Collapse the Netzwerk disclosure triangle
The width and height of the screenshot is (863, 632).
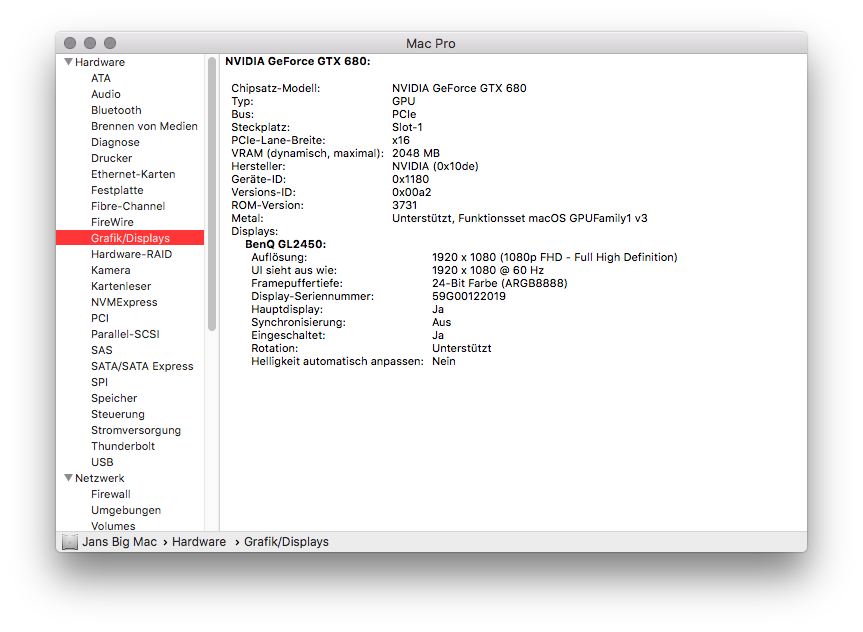pyautogui.click(x=67, y=477)
